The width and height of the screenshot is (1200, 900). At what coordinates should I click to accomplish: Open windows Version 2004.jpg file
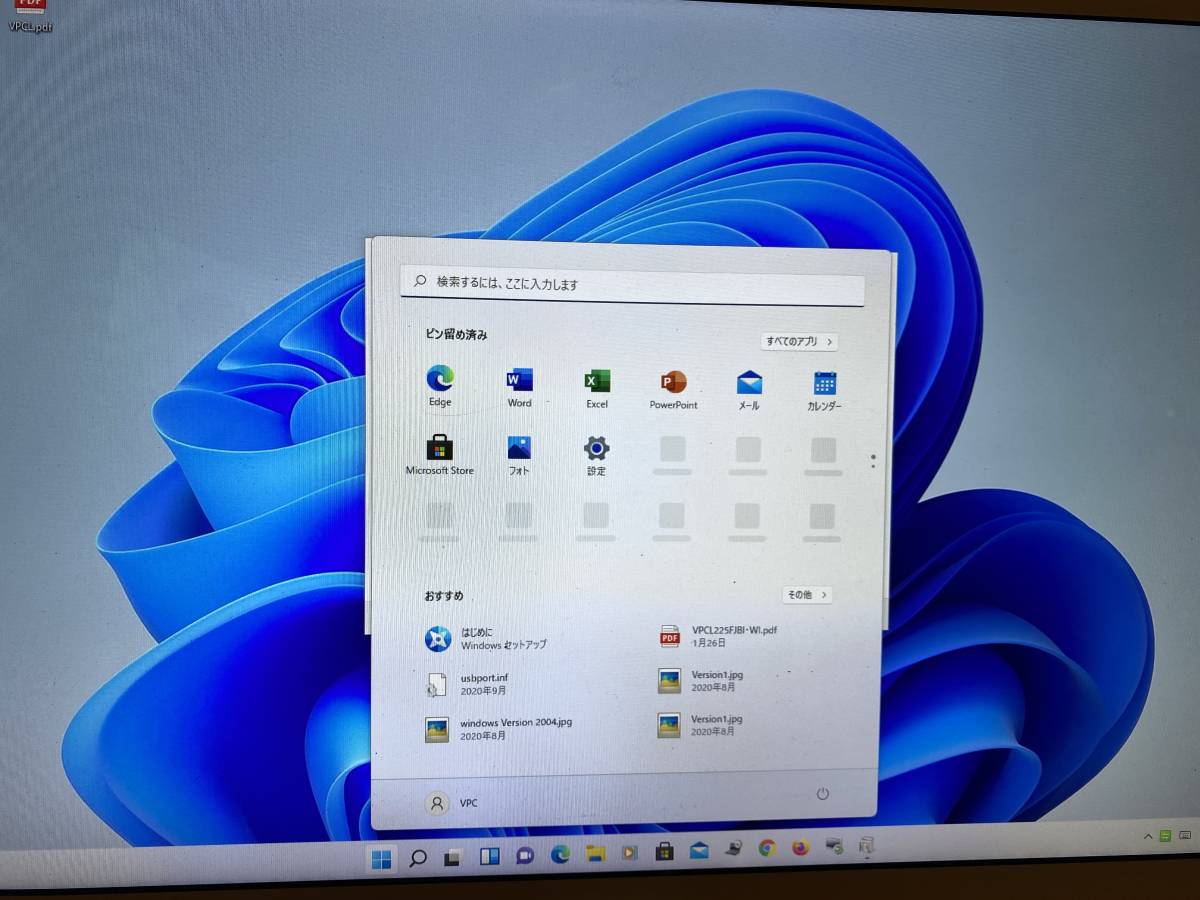499,728
